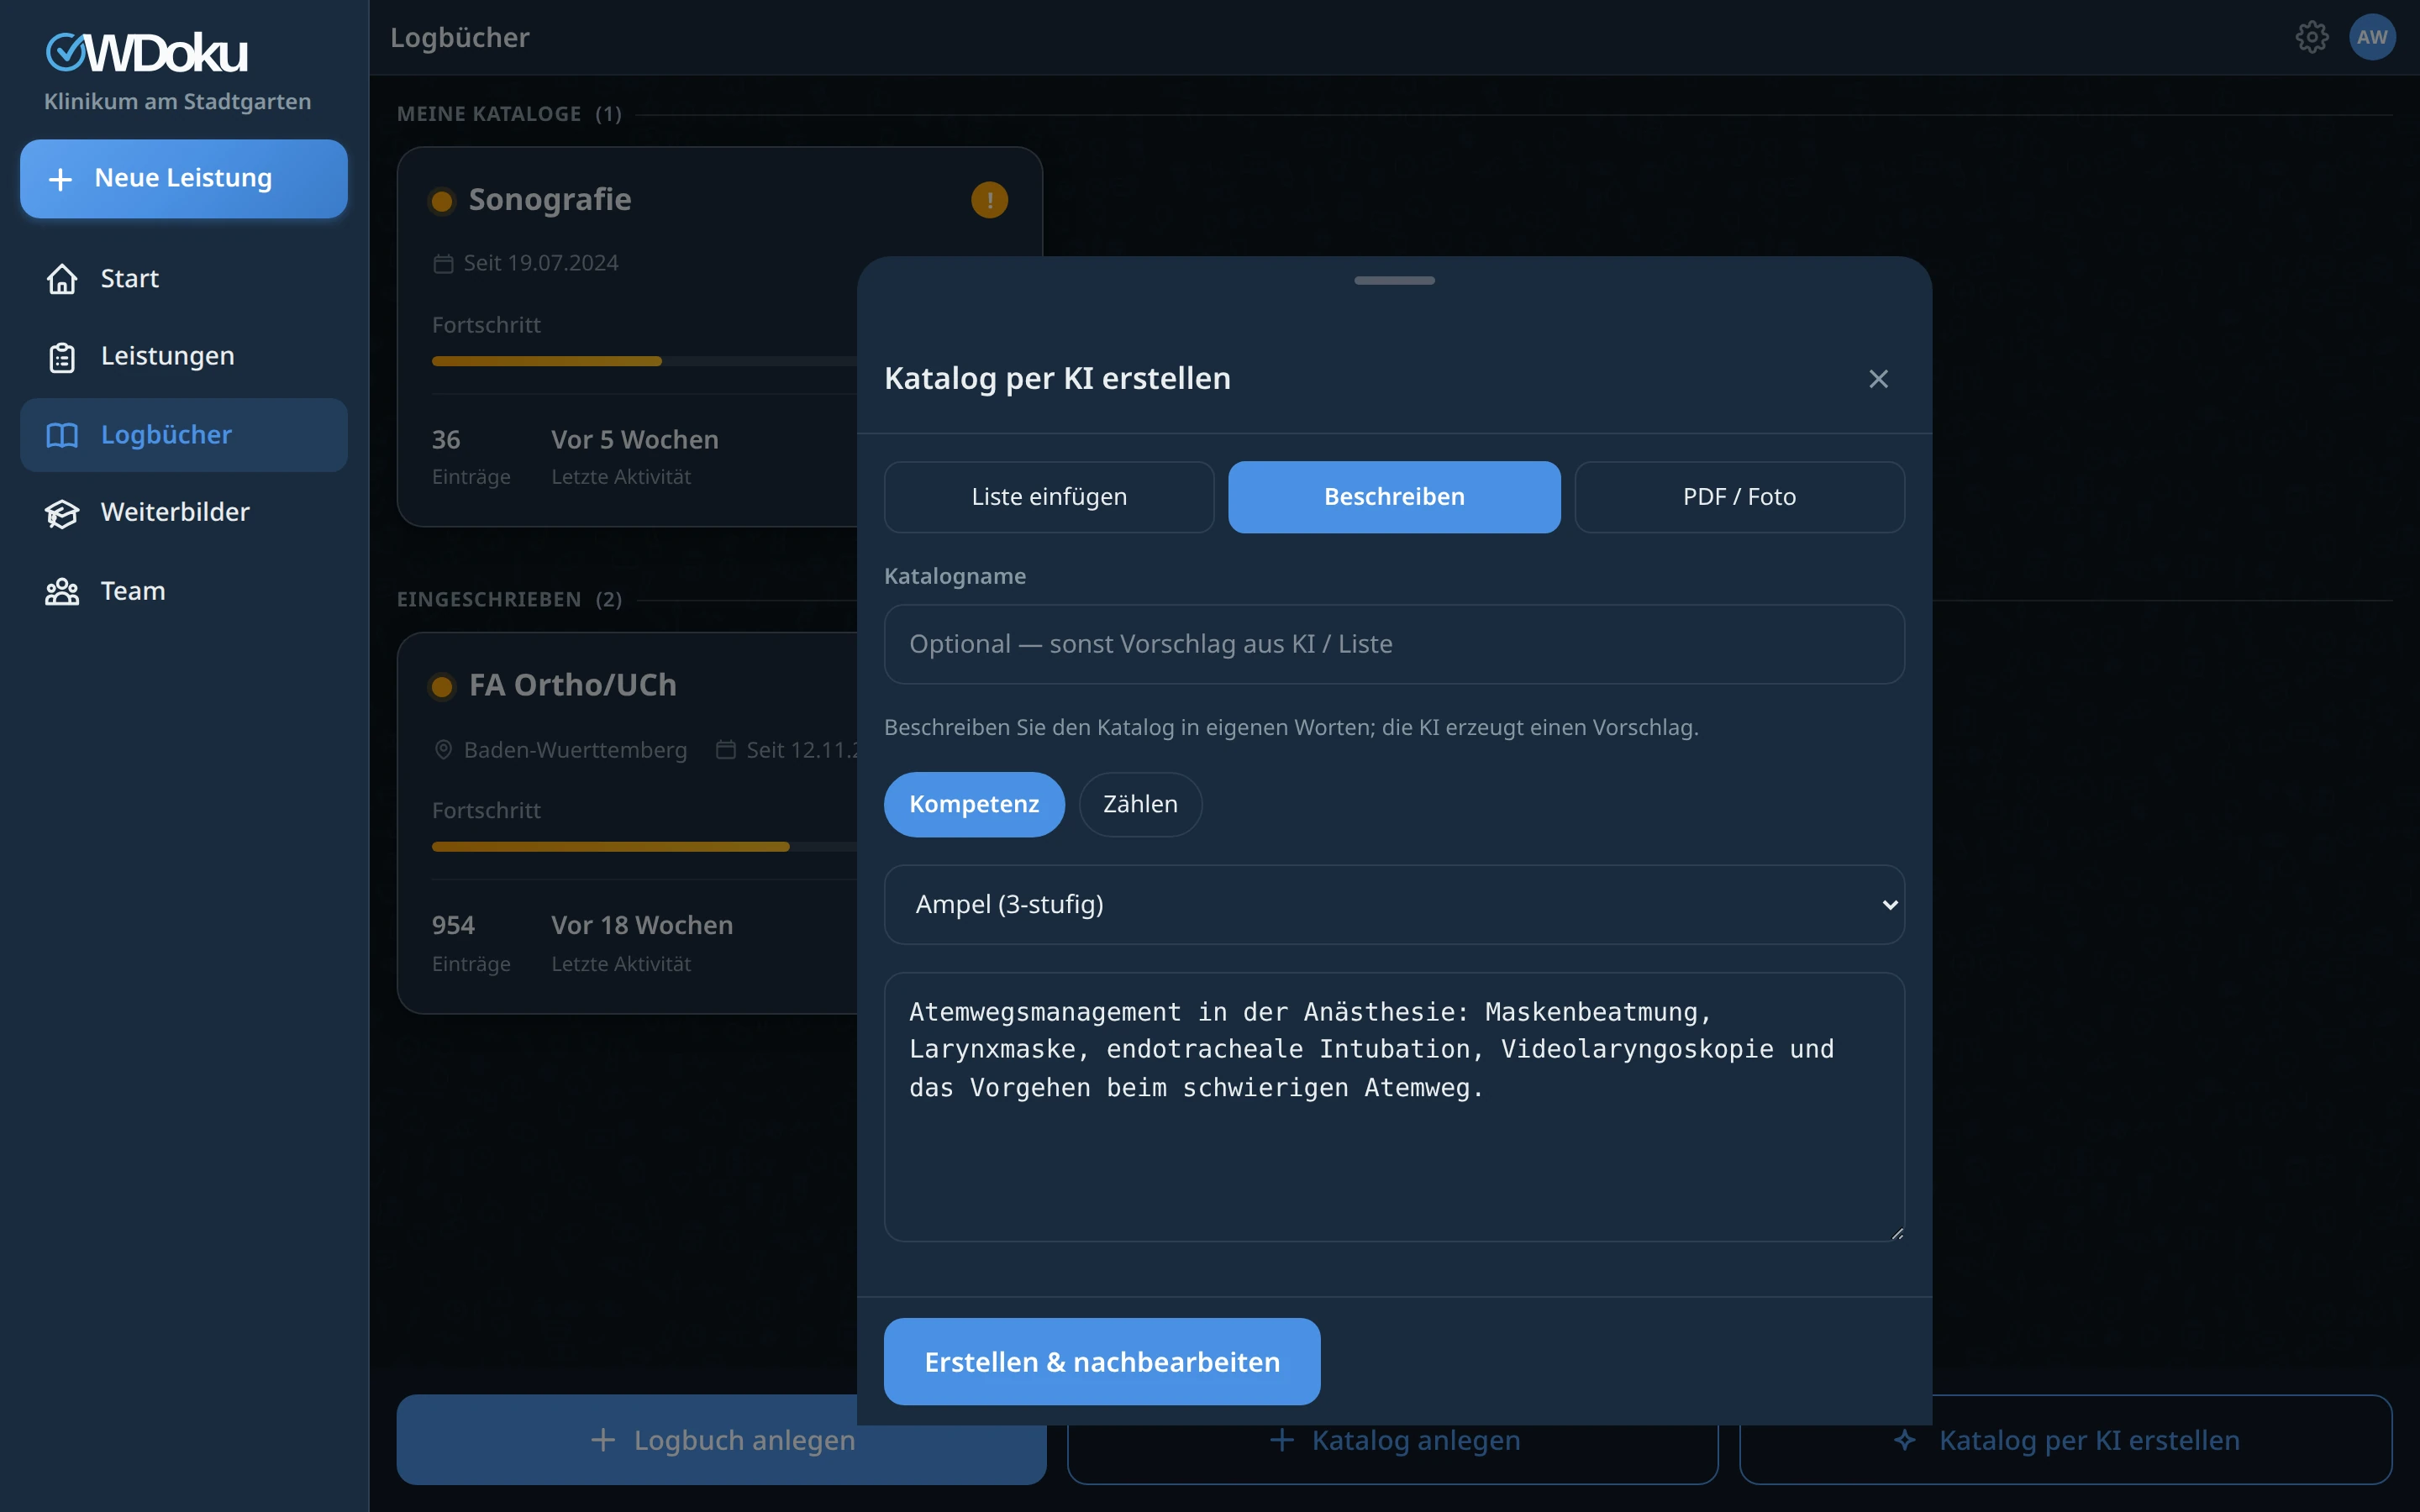The width and height of the screenshot is (2420, 1512).
Task: Click the OWDoku logo
Action: (x=147, y=52)
